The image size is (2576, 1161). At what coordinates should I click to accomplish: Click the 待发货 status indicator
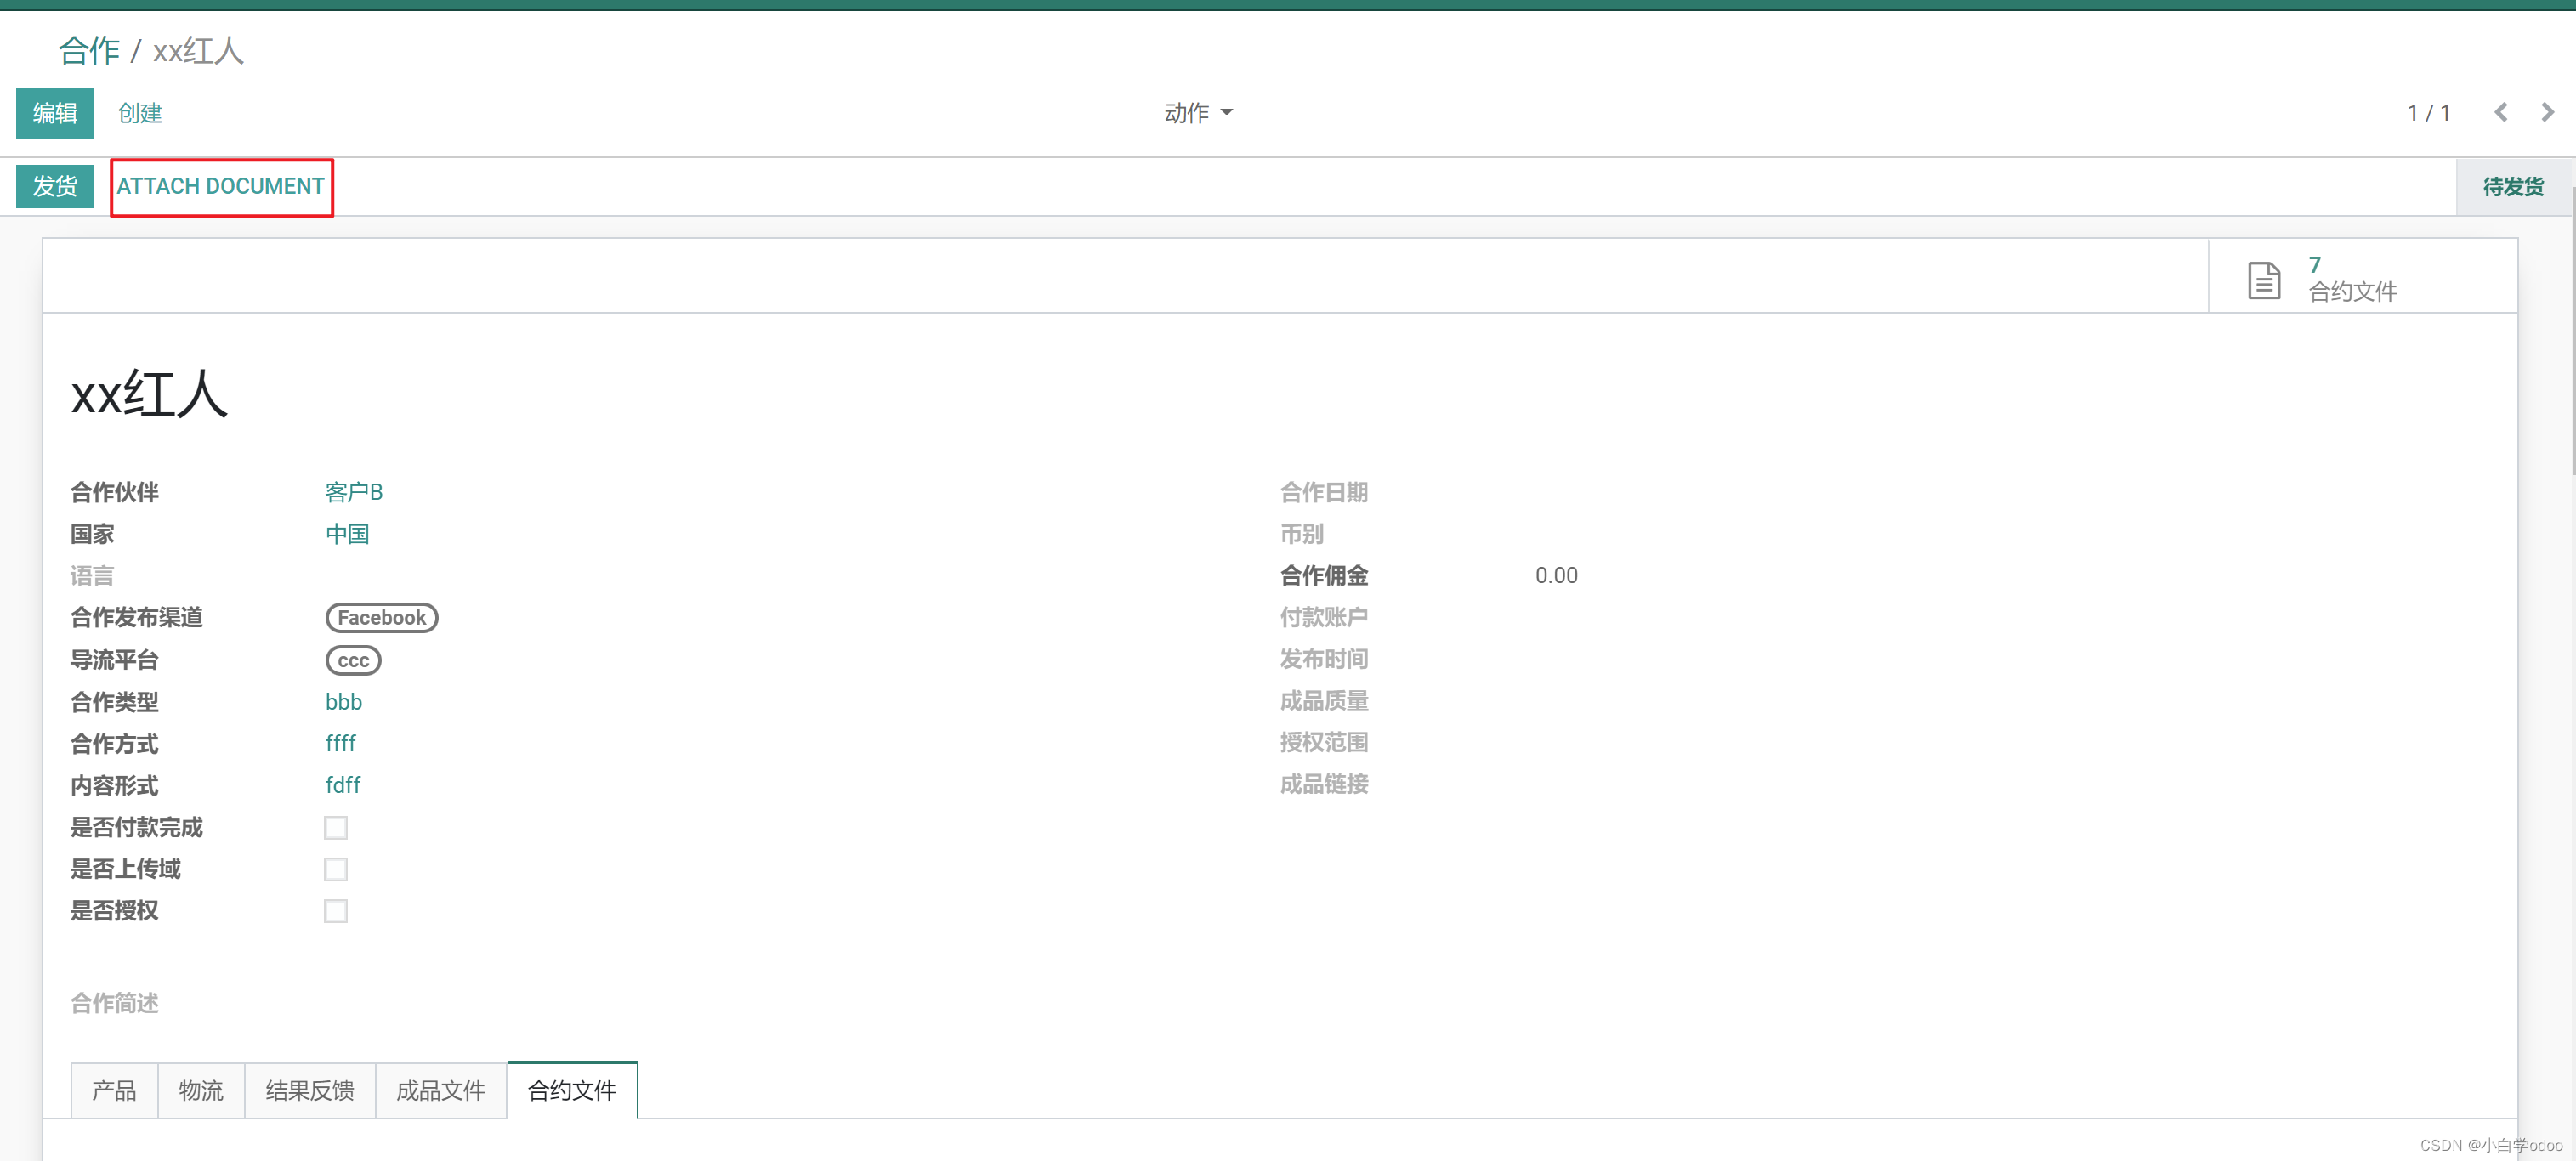(x=2512, y=186)
